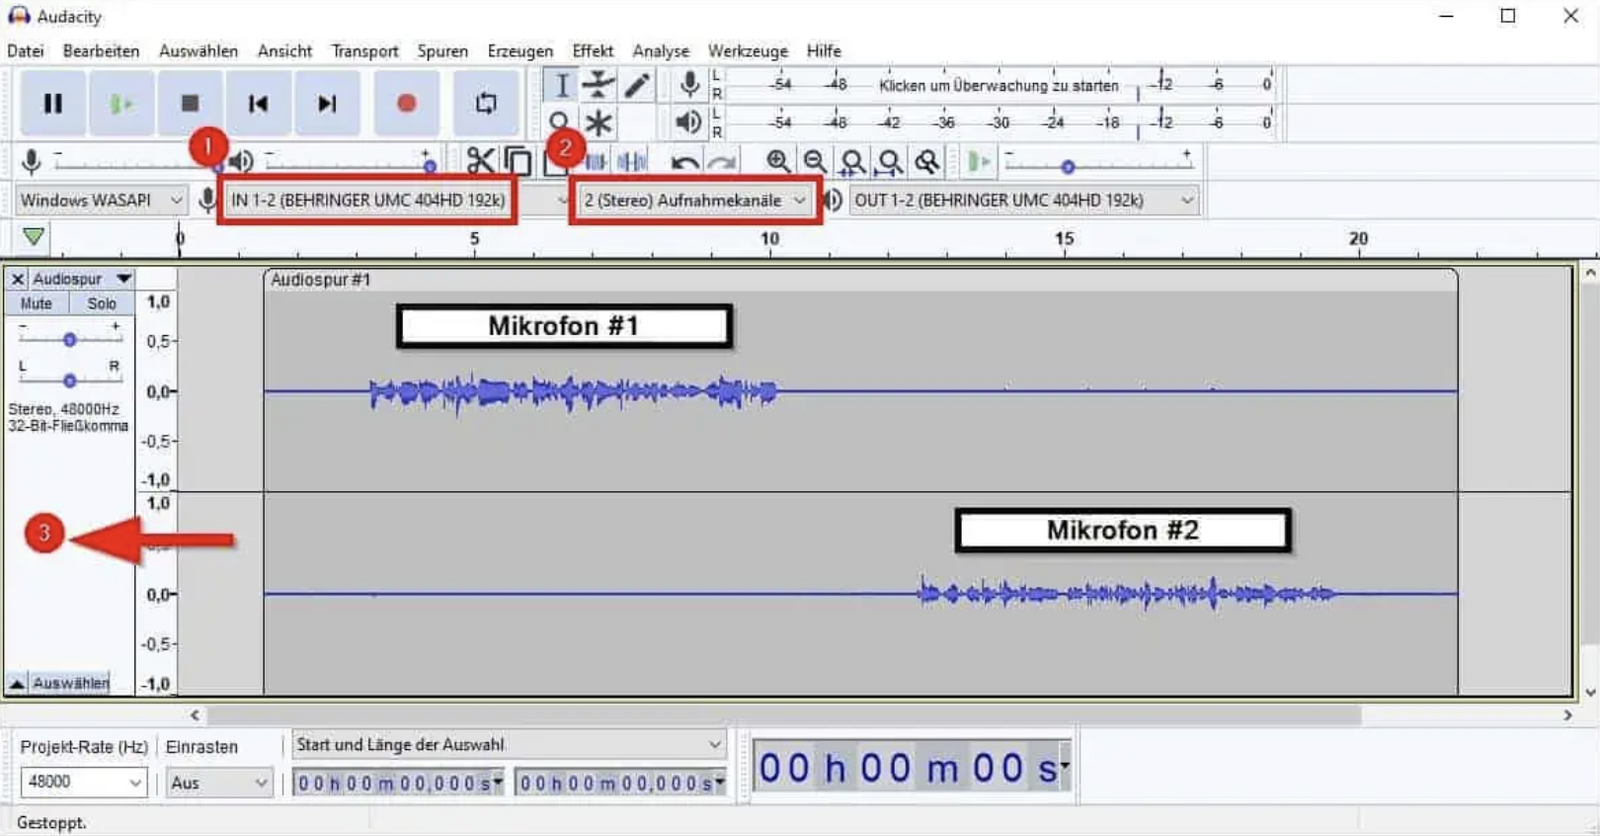
Task: Click the horizontal scrollbar under the tracks
Action: click(784, 715)
